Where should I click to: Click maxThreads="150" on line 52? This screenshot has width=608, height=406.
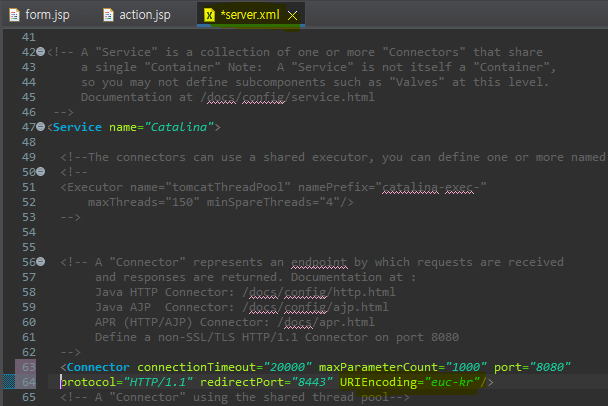point(144,202)
